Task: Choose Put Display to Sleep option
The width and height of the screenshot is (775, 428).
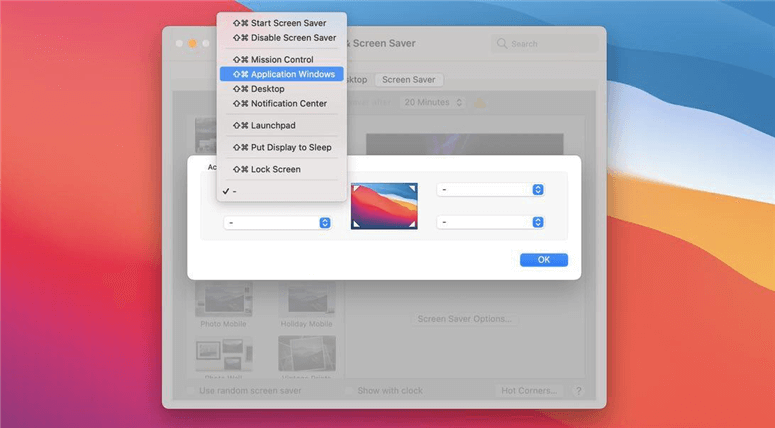Action: click(282, 147)
